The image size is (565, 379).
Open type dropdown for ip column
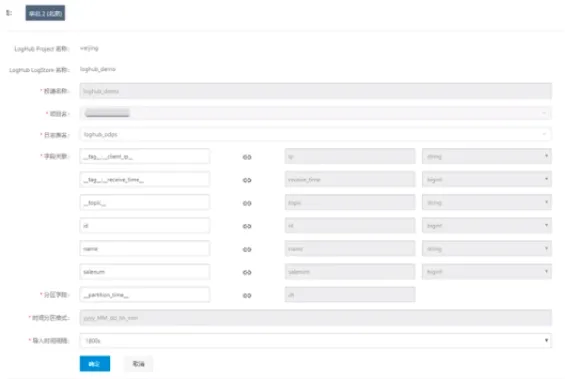487,156
